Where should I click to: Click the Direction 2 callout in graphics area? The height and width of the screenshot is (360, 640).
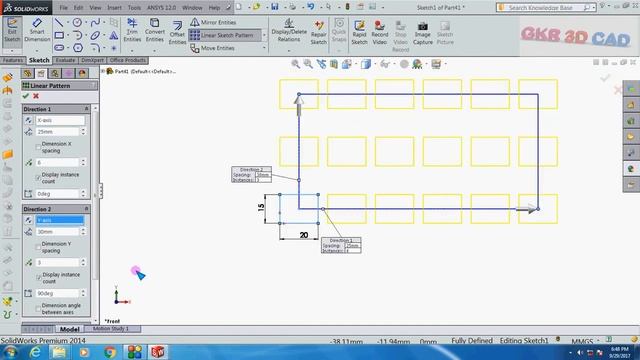251,174
